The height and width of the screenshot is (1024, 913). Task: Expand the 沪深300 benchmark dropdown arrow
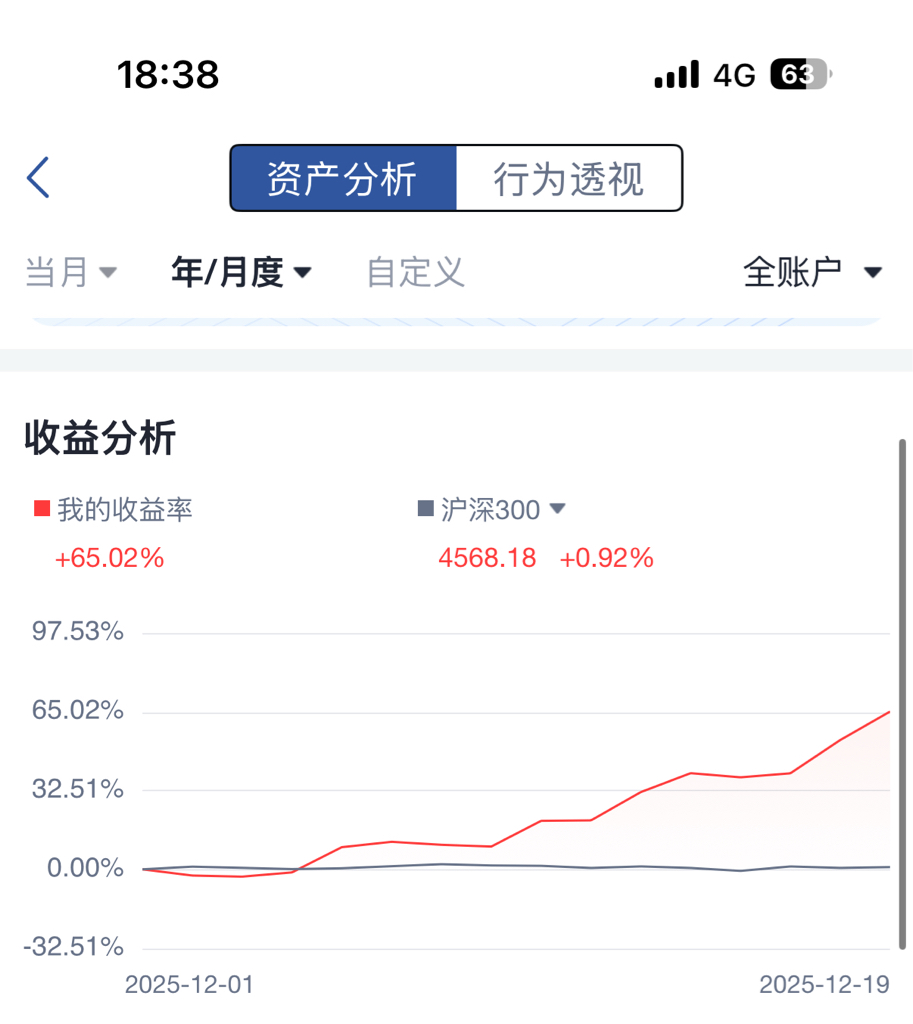(558, 509)
